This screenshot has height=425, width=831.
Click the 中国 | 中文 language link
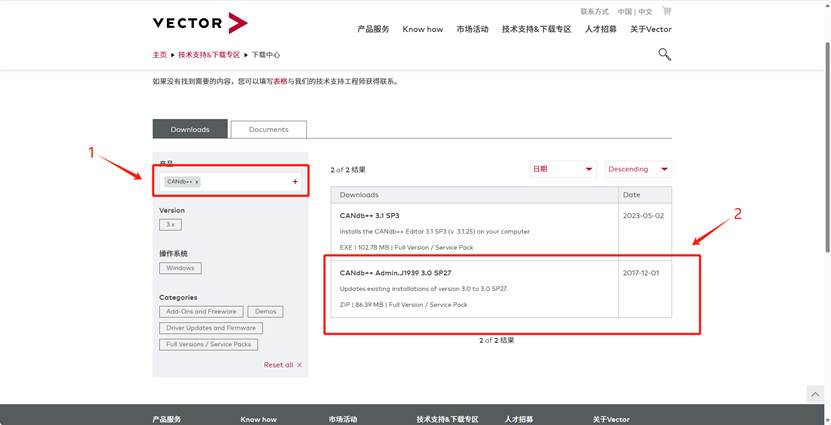pyautogui.click(x=635, y=11)
